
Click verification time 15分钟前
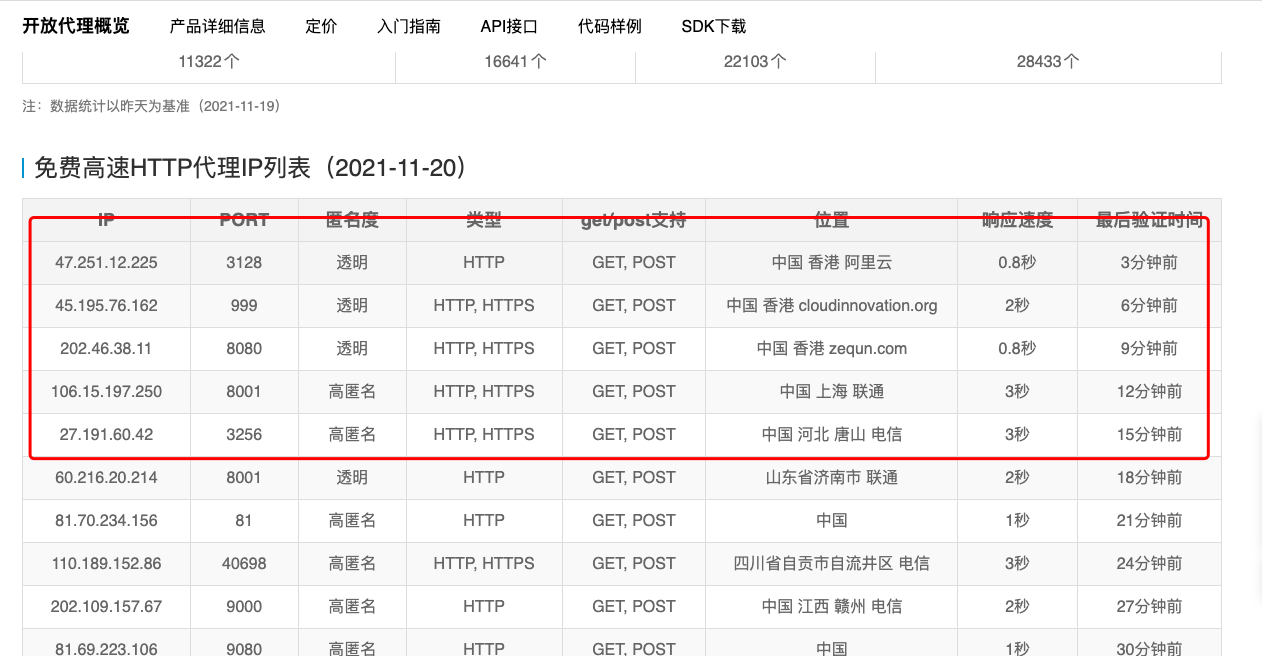pos(1149,435)
